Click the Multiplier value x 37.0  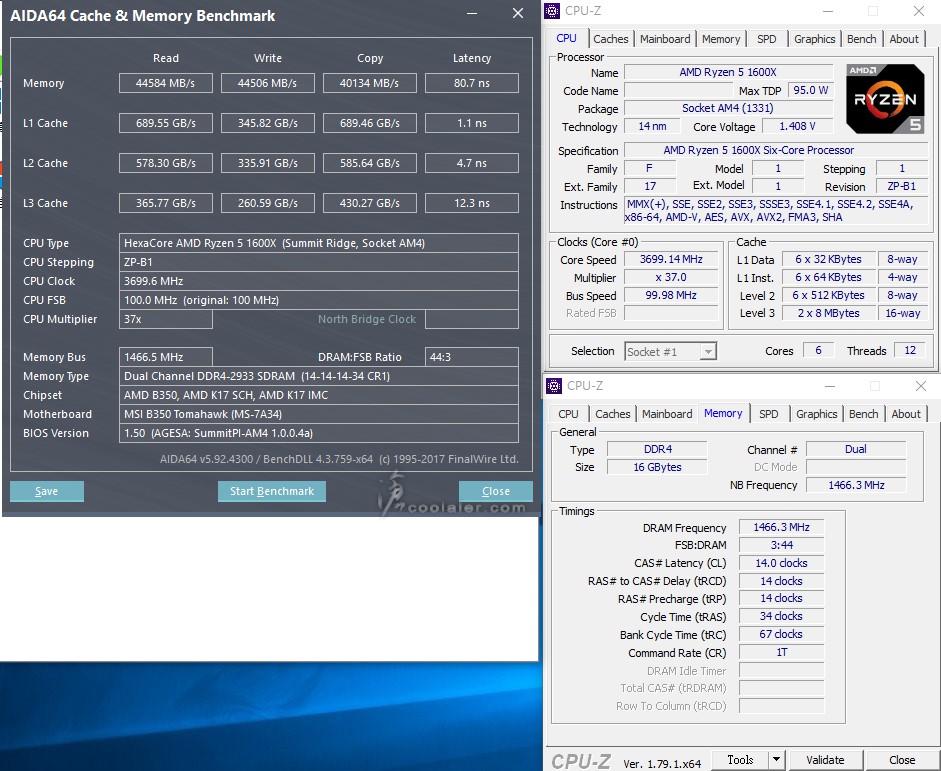tap(671, 278)
